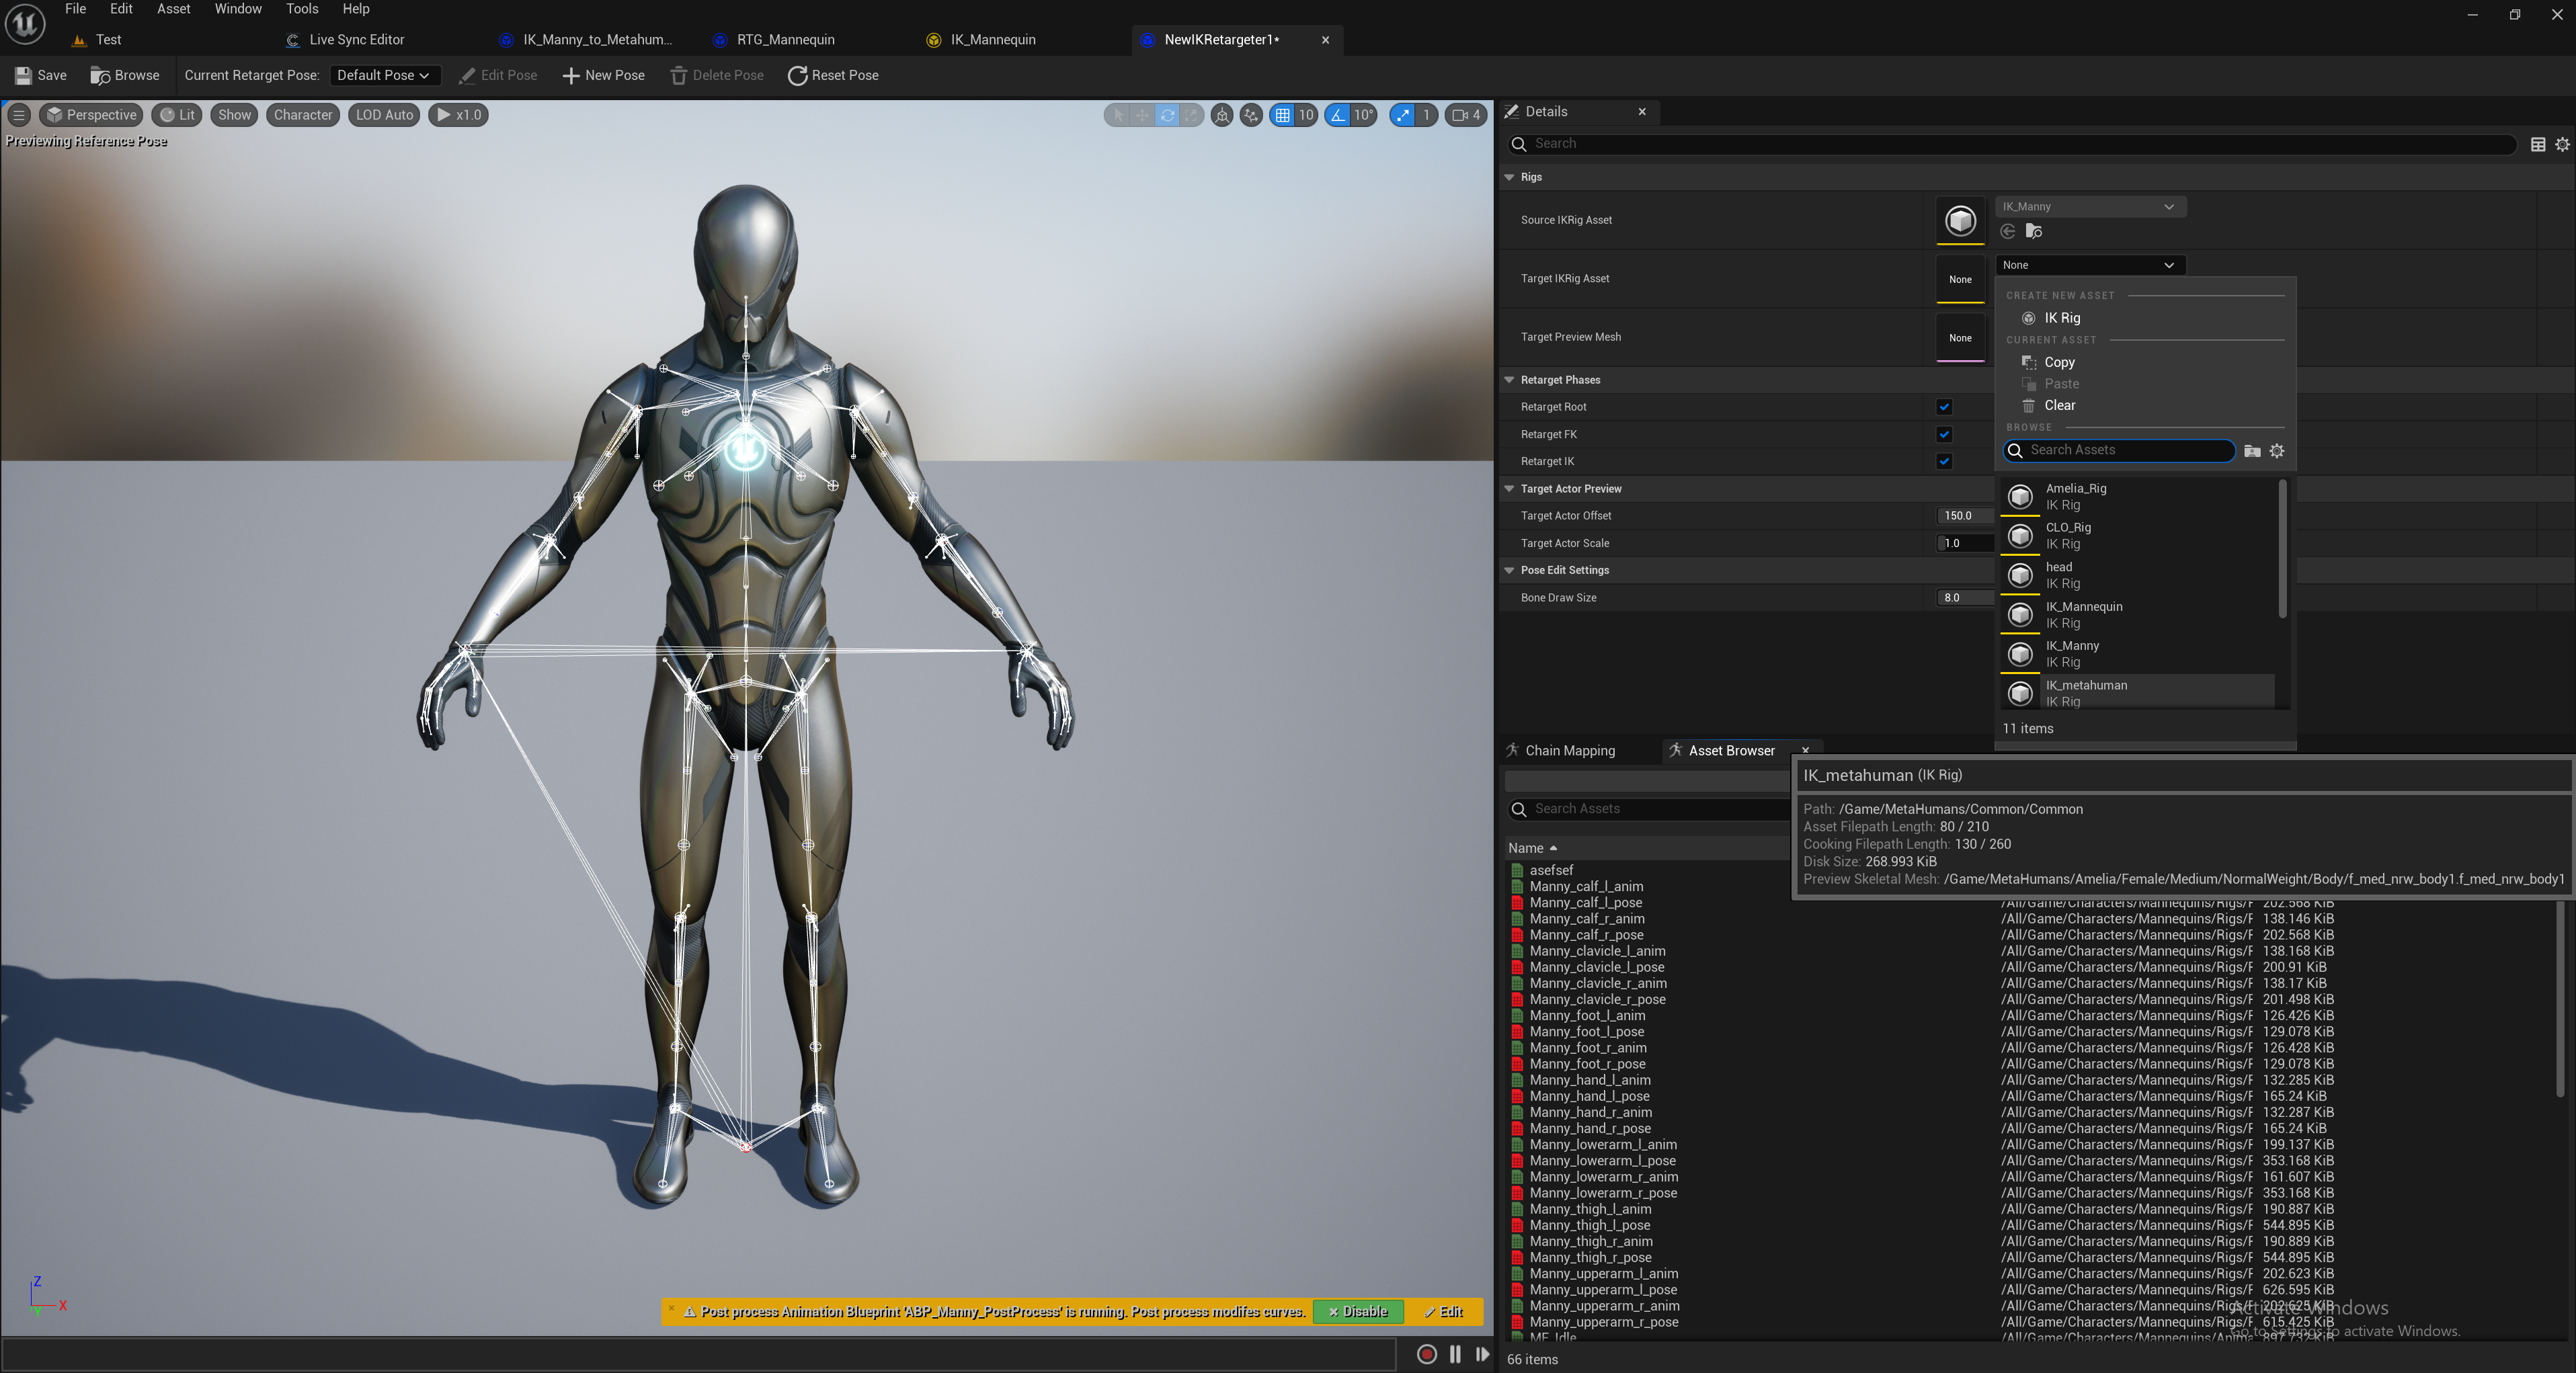Click the asset picker folder filter icon
The width and height of the screenshot is (2576, 1373).
(2251, 452)
